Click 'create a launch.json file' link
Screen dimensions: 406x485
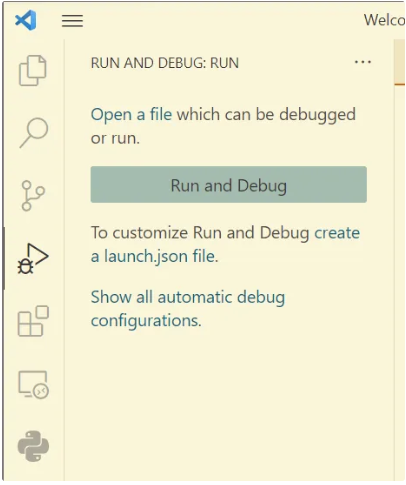point(225,244)
